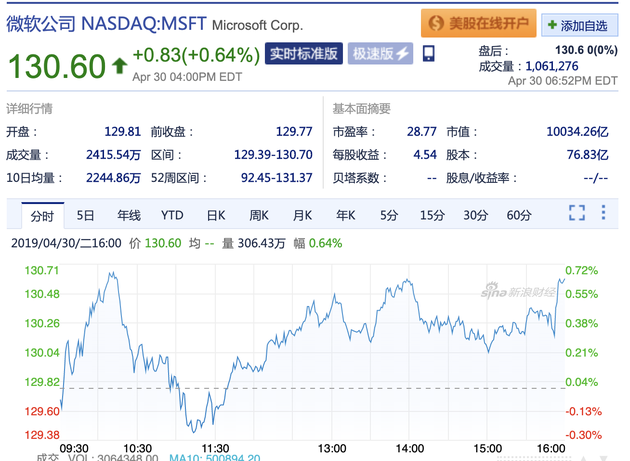Open the 月K candlestick tab

pos(302,216)
